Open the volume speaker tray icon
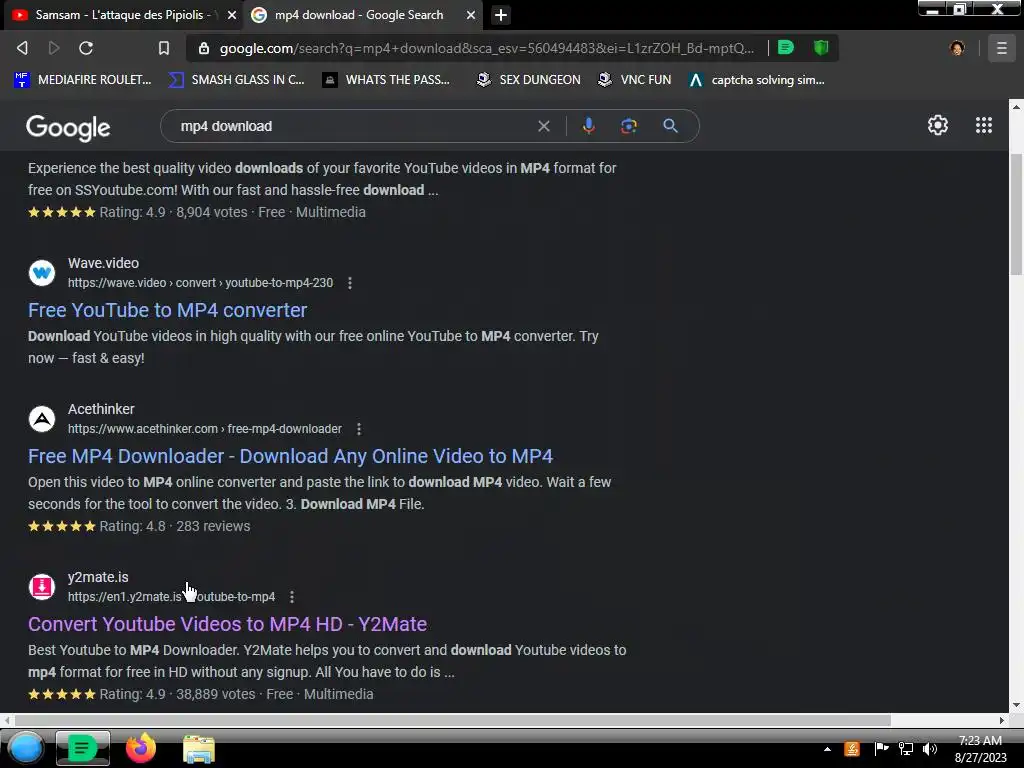Image resolution: width=1024 pixels, height=768 pixels. point(930,749)
